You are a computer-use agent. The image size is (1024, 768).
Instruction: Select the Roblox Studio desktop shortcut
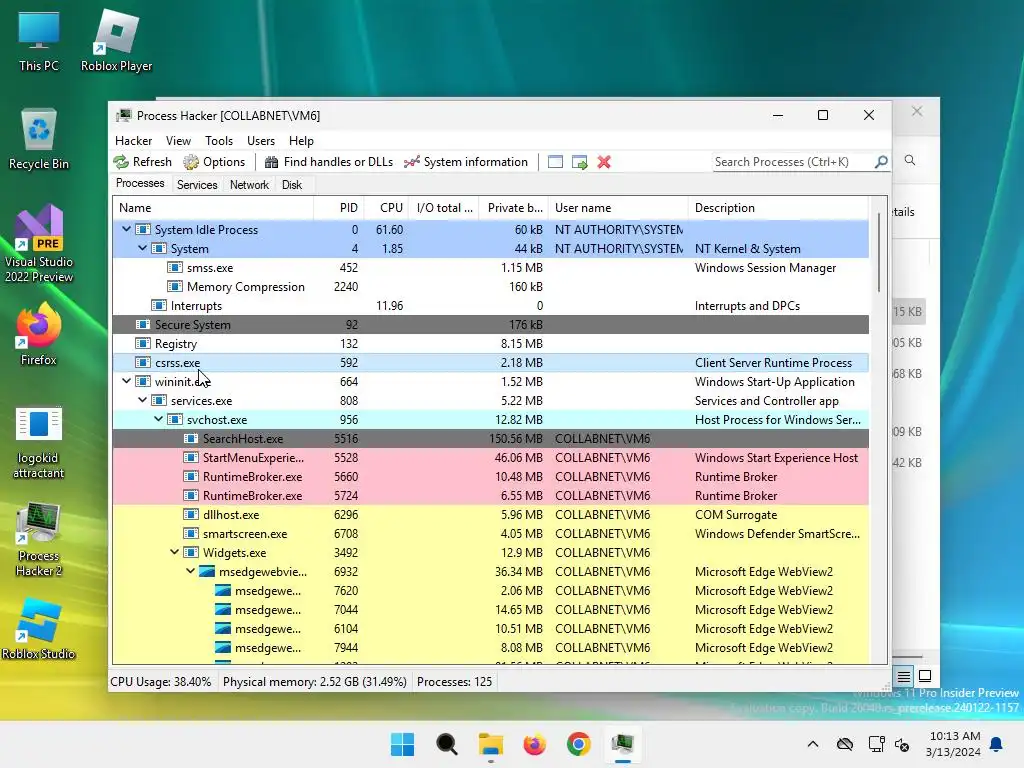[39, 629]
